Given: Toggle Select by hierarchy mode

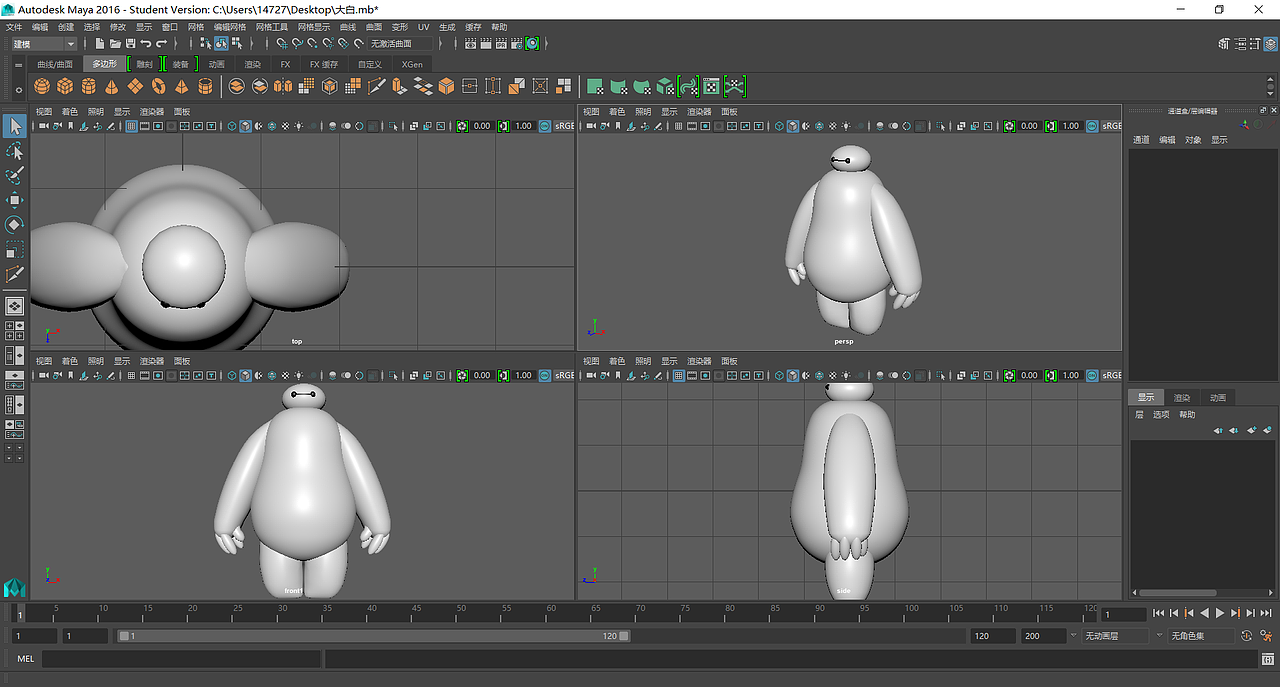Looking at the screenshot, I should click(206, 44).
